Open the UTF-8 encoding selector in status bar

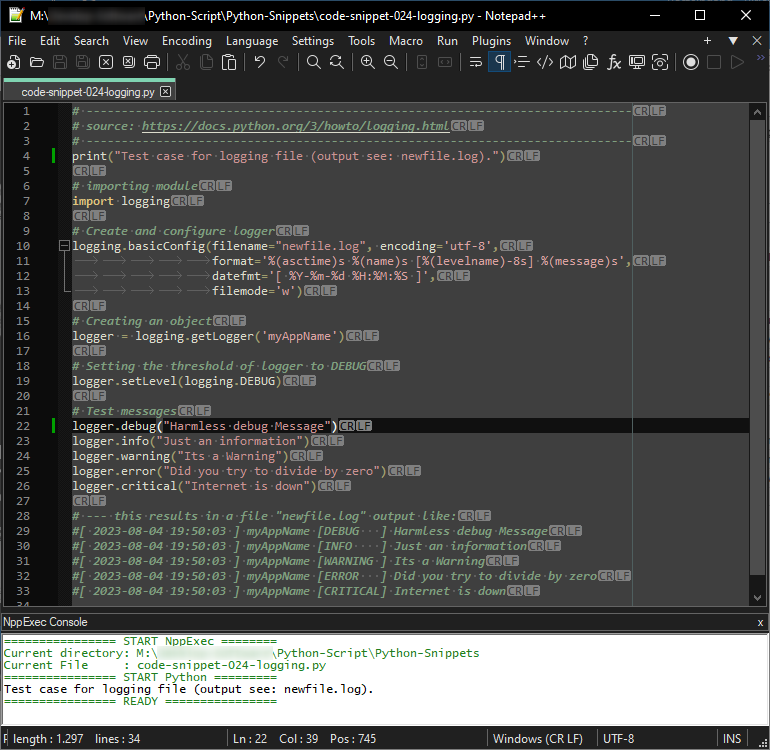[618, 739]
